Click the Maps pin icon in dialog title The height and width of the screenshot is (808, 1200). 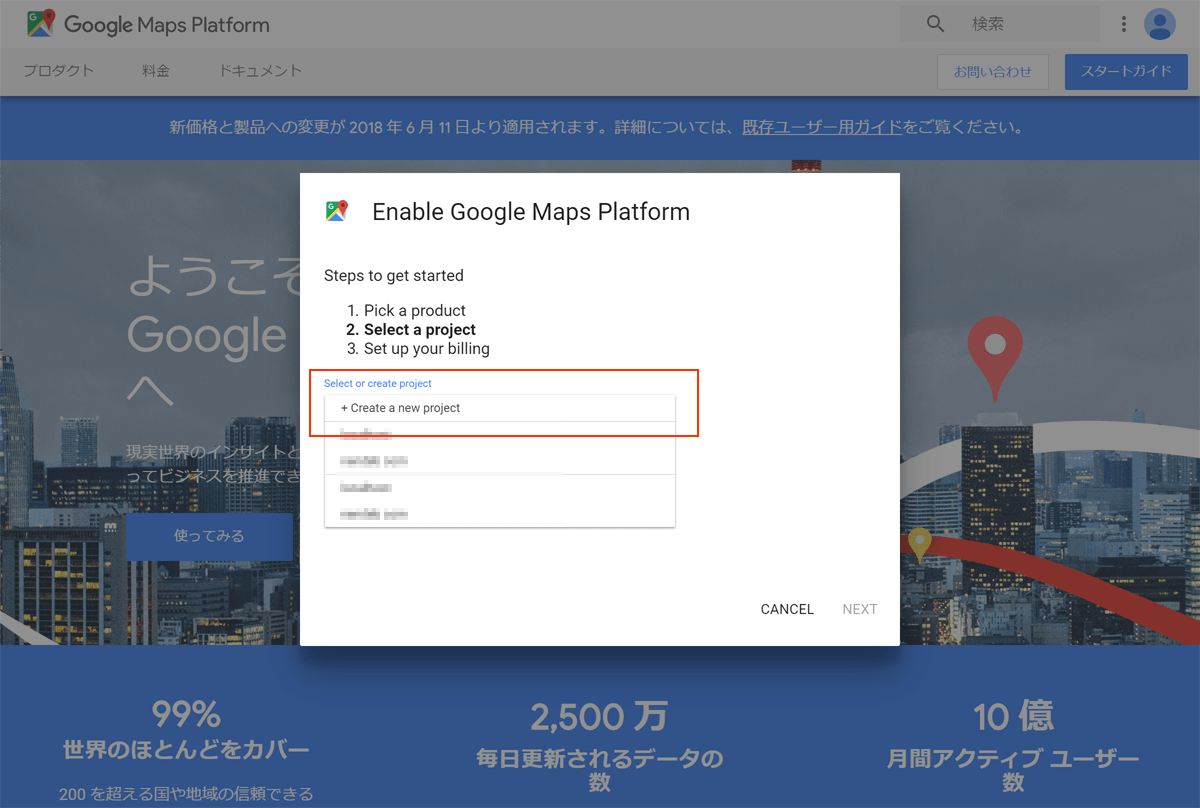[x=336, y=211]
